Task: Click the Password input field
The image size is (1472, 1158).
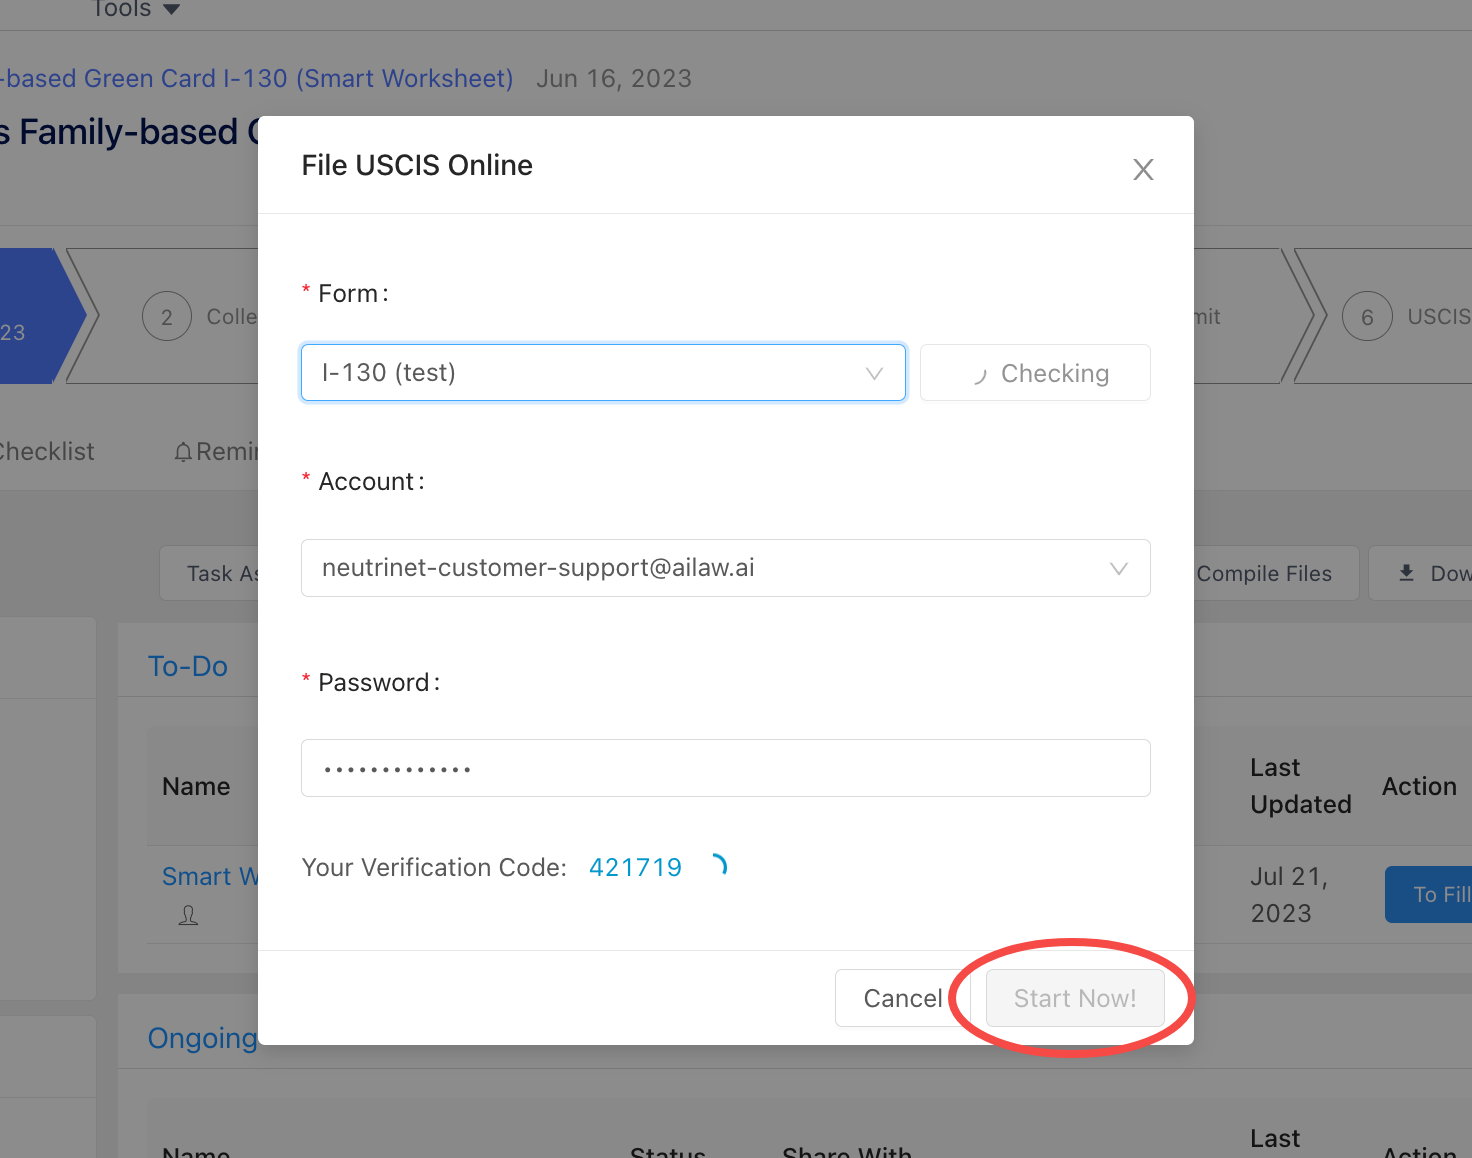Action: pos(725,768)
